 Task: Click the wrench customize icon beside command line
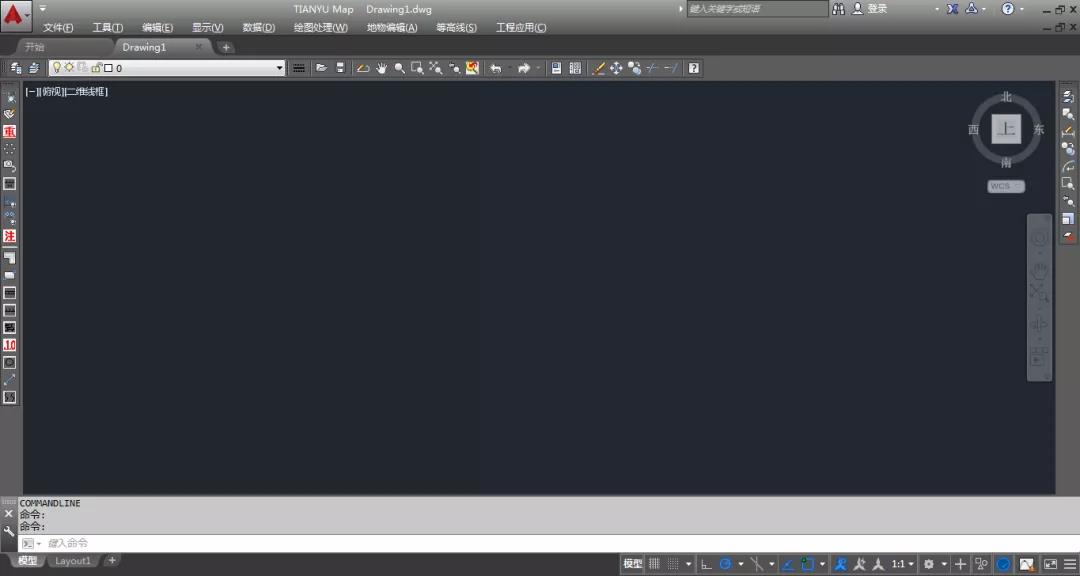[x=9, y=531]
